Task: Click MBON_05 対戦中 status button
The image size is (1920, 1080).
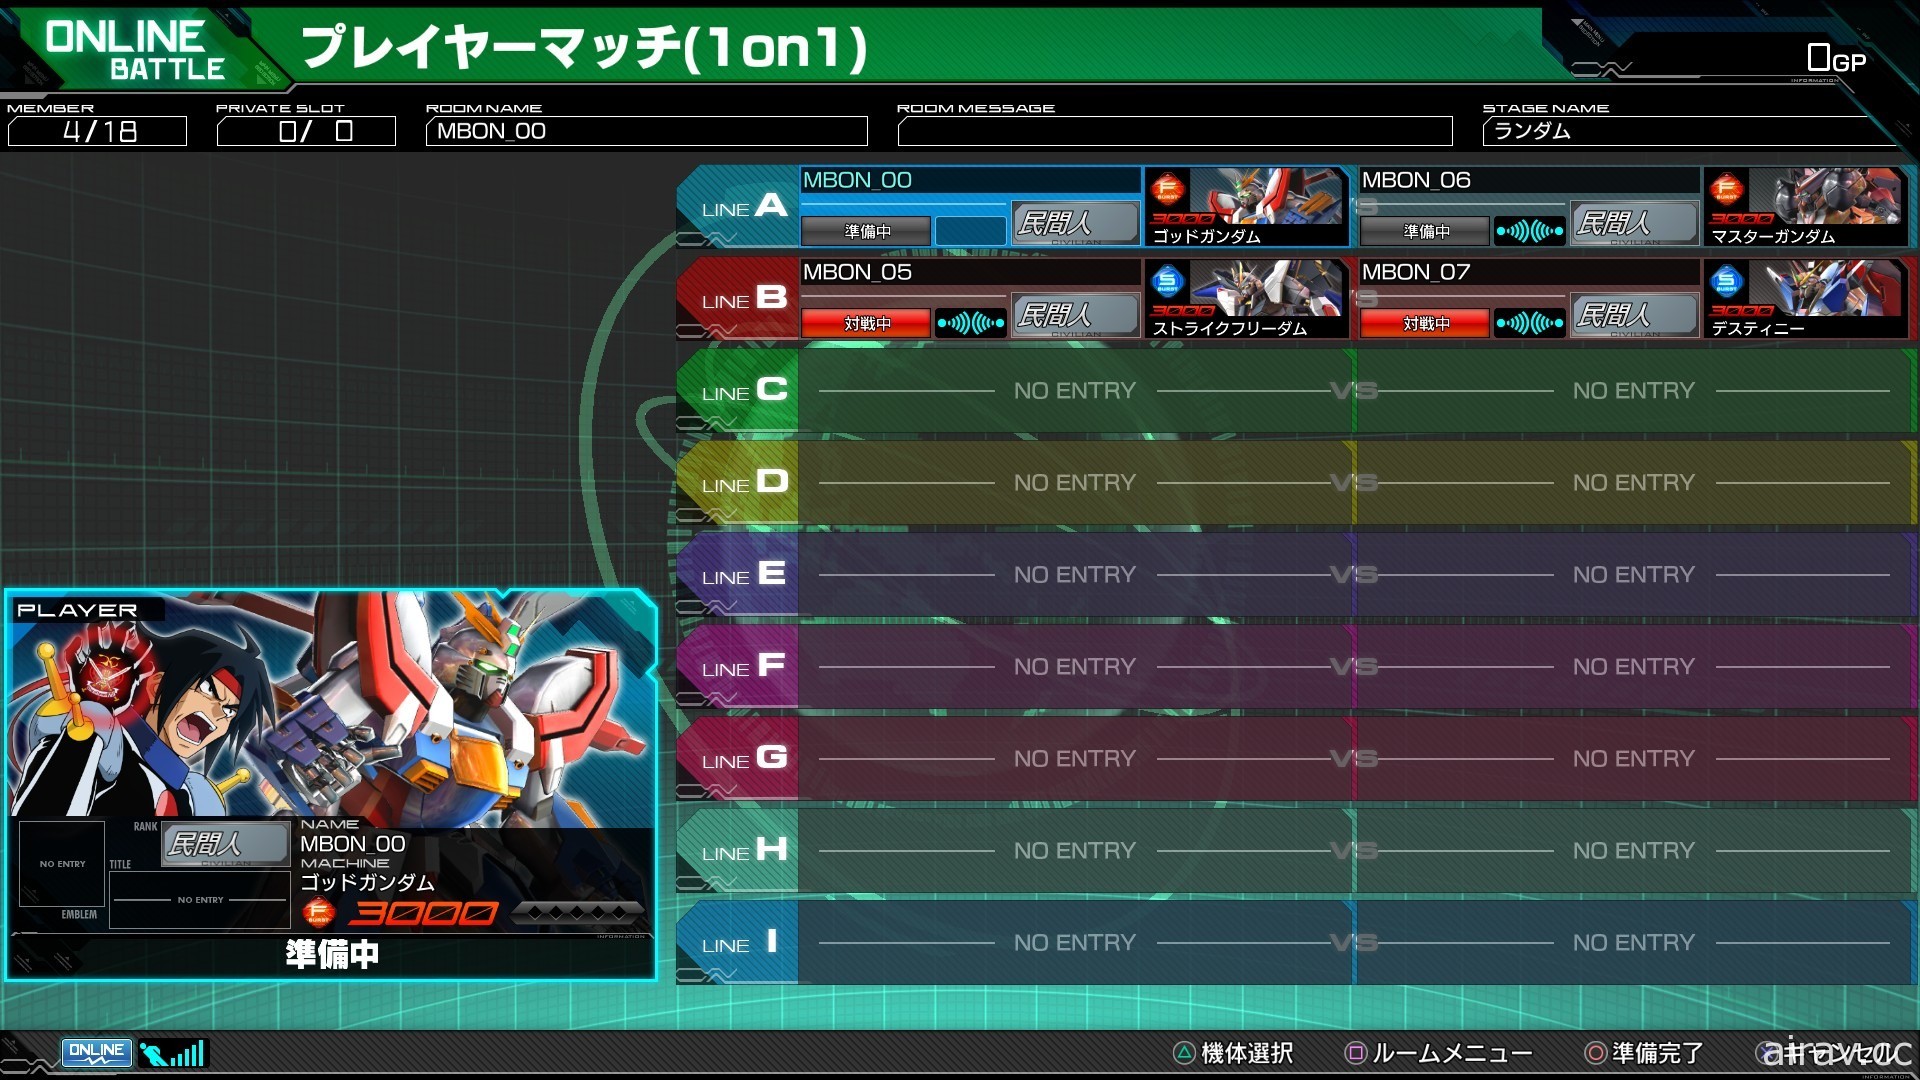Action: [866, 324]
